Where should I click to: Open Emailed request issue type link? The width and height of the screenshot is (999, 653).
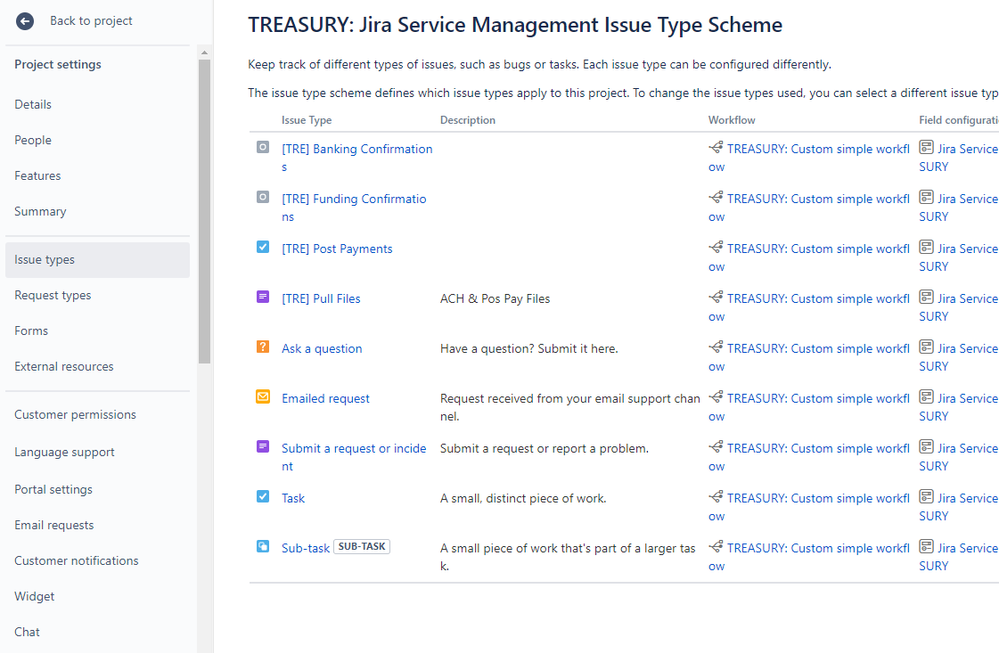[x=326, y=399]
